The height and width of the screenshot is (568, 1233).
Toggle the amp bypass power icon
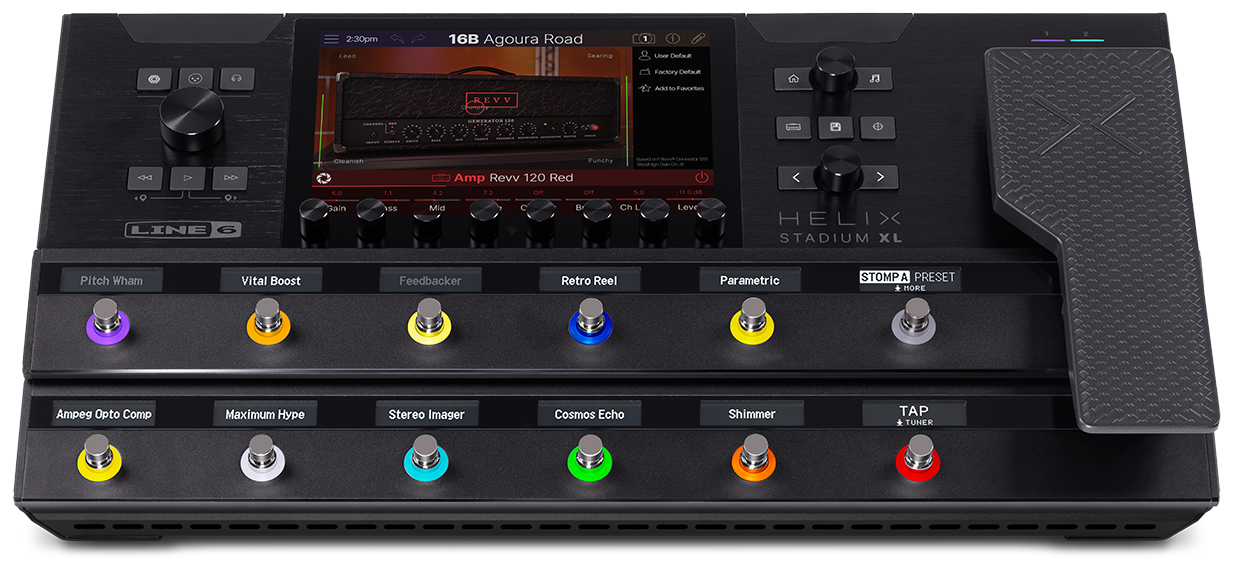701,177
